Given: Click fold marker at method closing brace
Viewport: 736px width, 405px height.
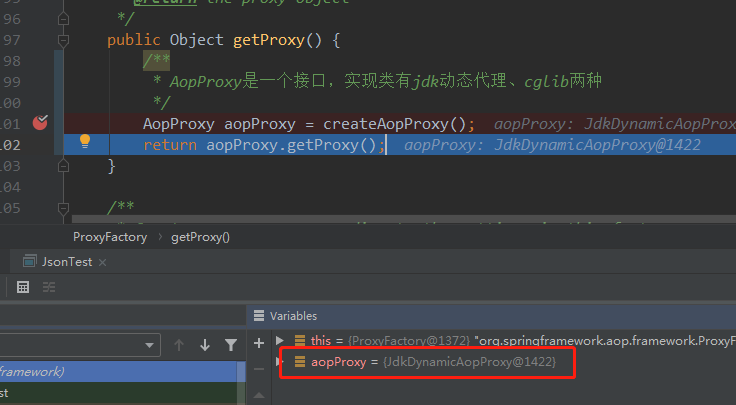Looking at the screenshot, I should coord(63,166).
